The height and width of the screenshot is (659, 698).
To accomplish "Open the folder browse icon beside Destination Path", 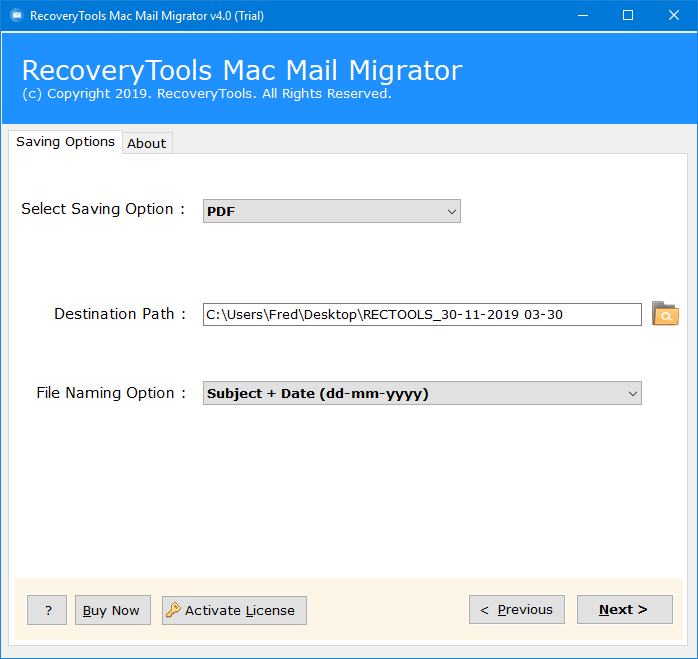I will click(665, 314).
